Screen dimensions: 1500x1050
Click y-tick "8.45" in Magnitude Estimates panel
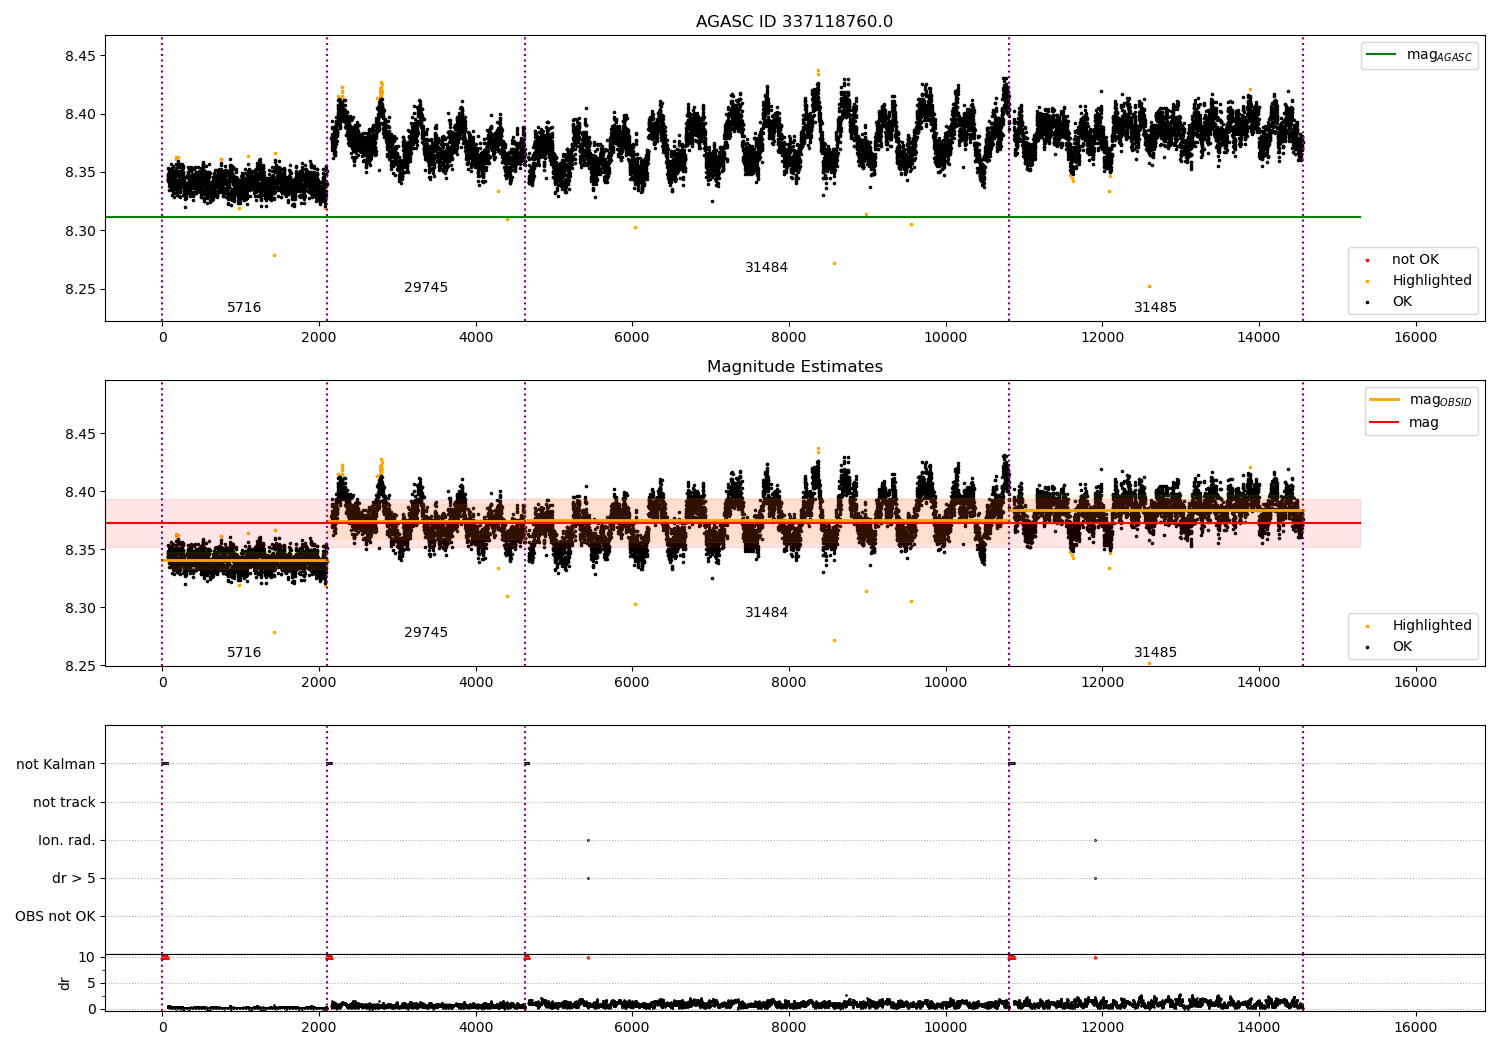point(80,434)
